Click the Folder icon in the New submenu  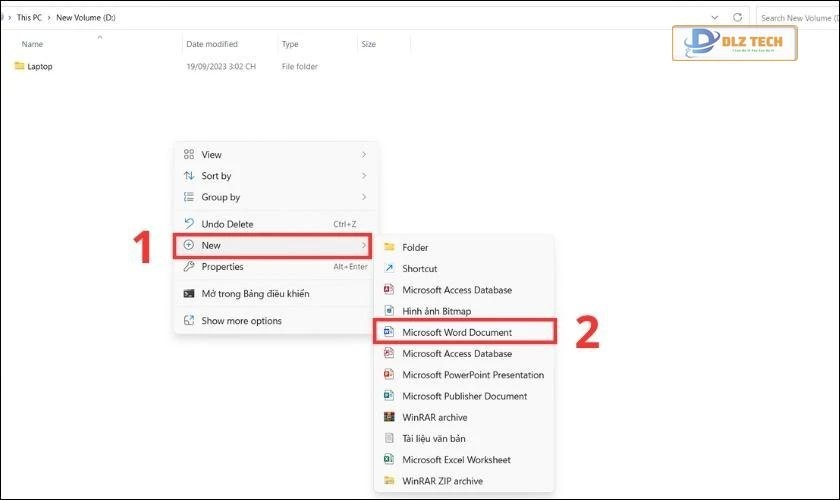(x=390, y=247)
